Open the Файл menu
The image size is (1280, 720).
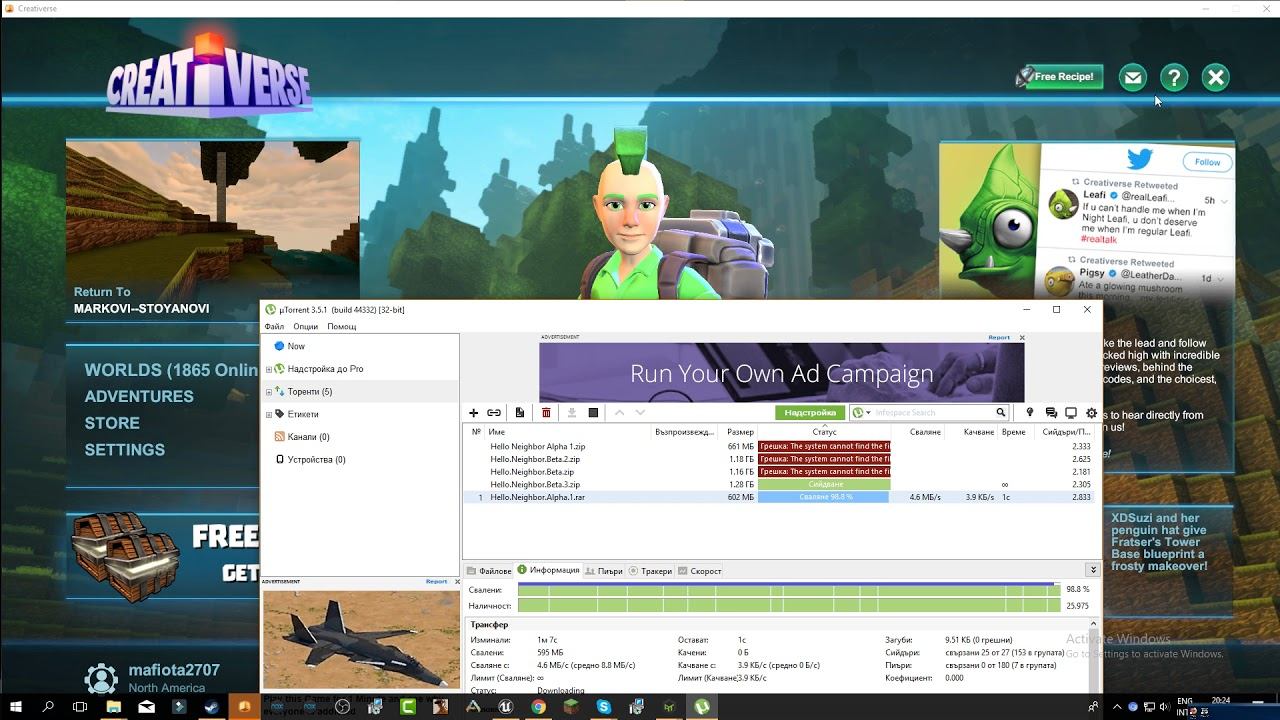pos(274,327)
